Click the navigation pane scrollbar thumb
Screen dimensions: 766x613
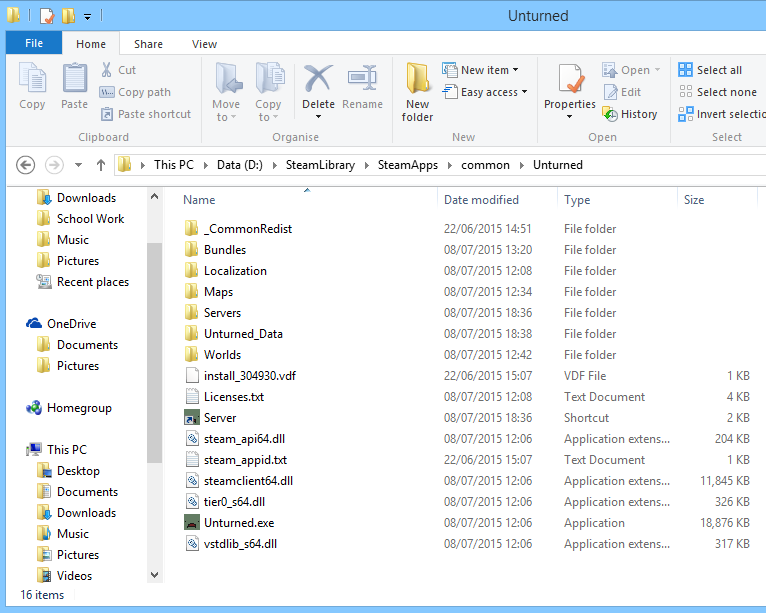click(154, 353)
